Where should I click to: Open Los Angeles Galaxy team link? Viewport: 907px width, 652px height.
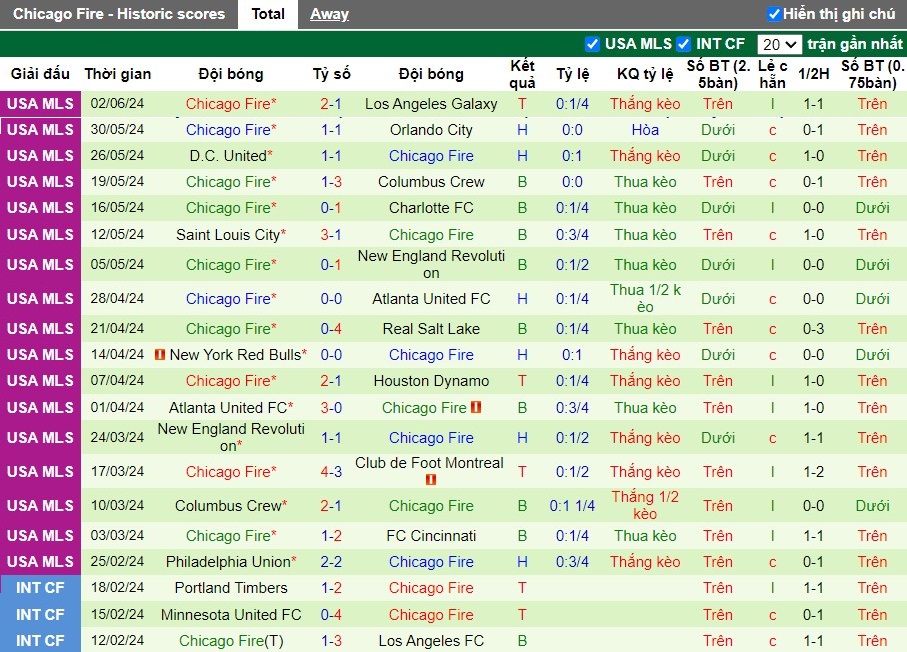tap(431, 104)
